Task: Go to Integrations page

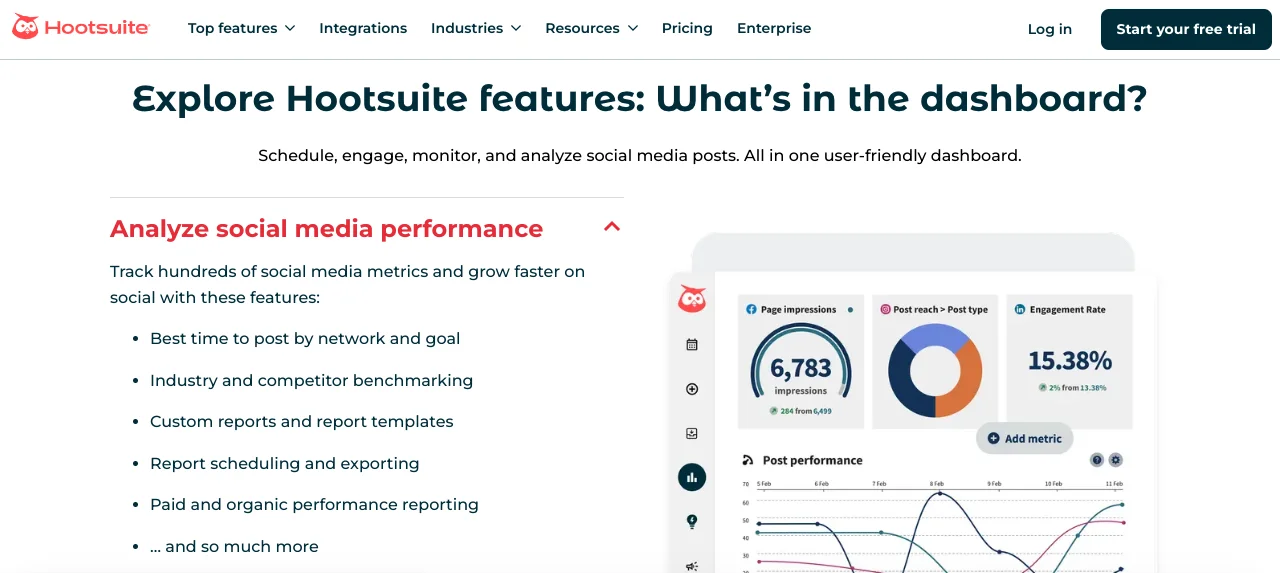Action: coord(363,28)
